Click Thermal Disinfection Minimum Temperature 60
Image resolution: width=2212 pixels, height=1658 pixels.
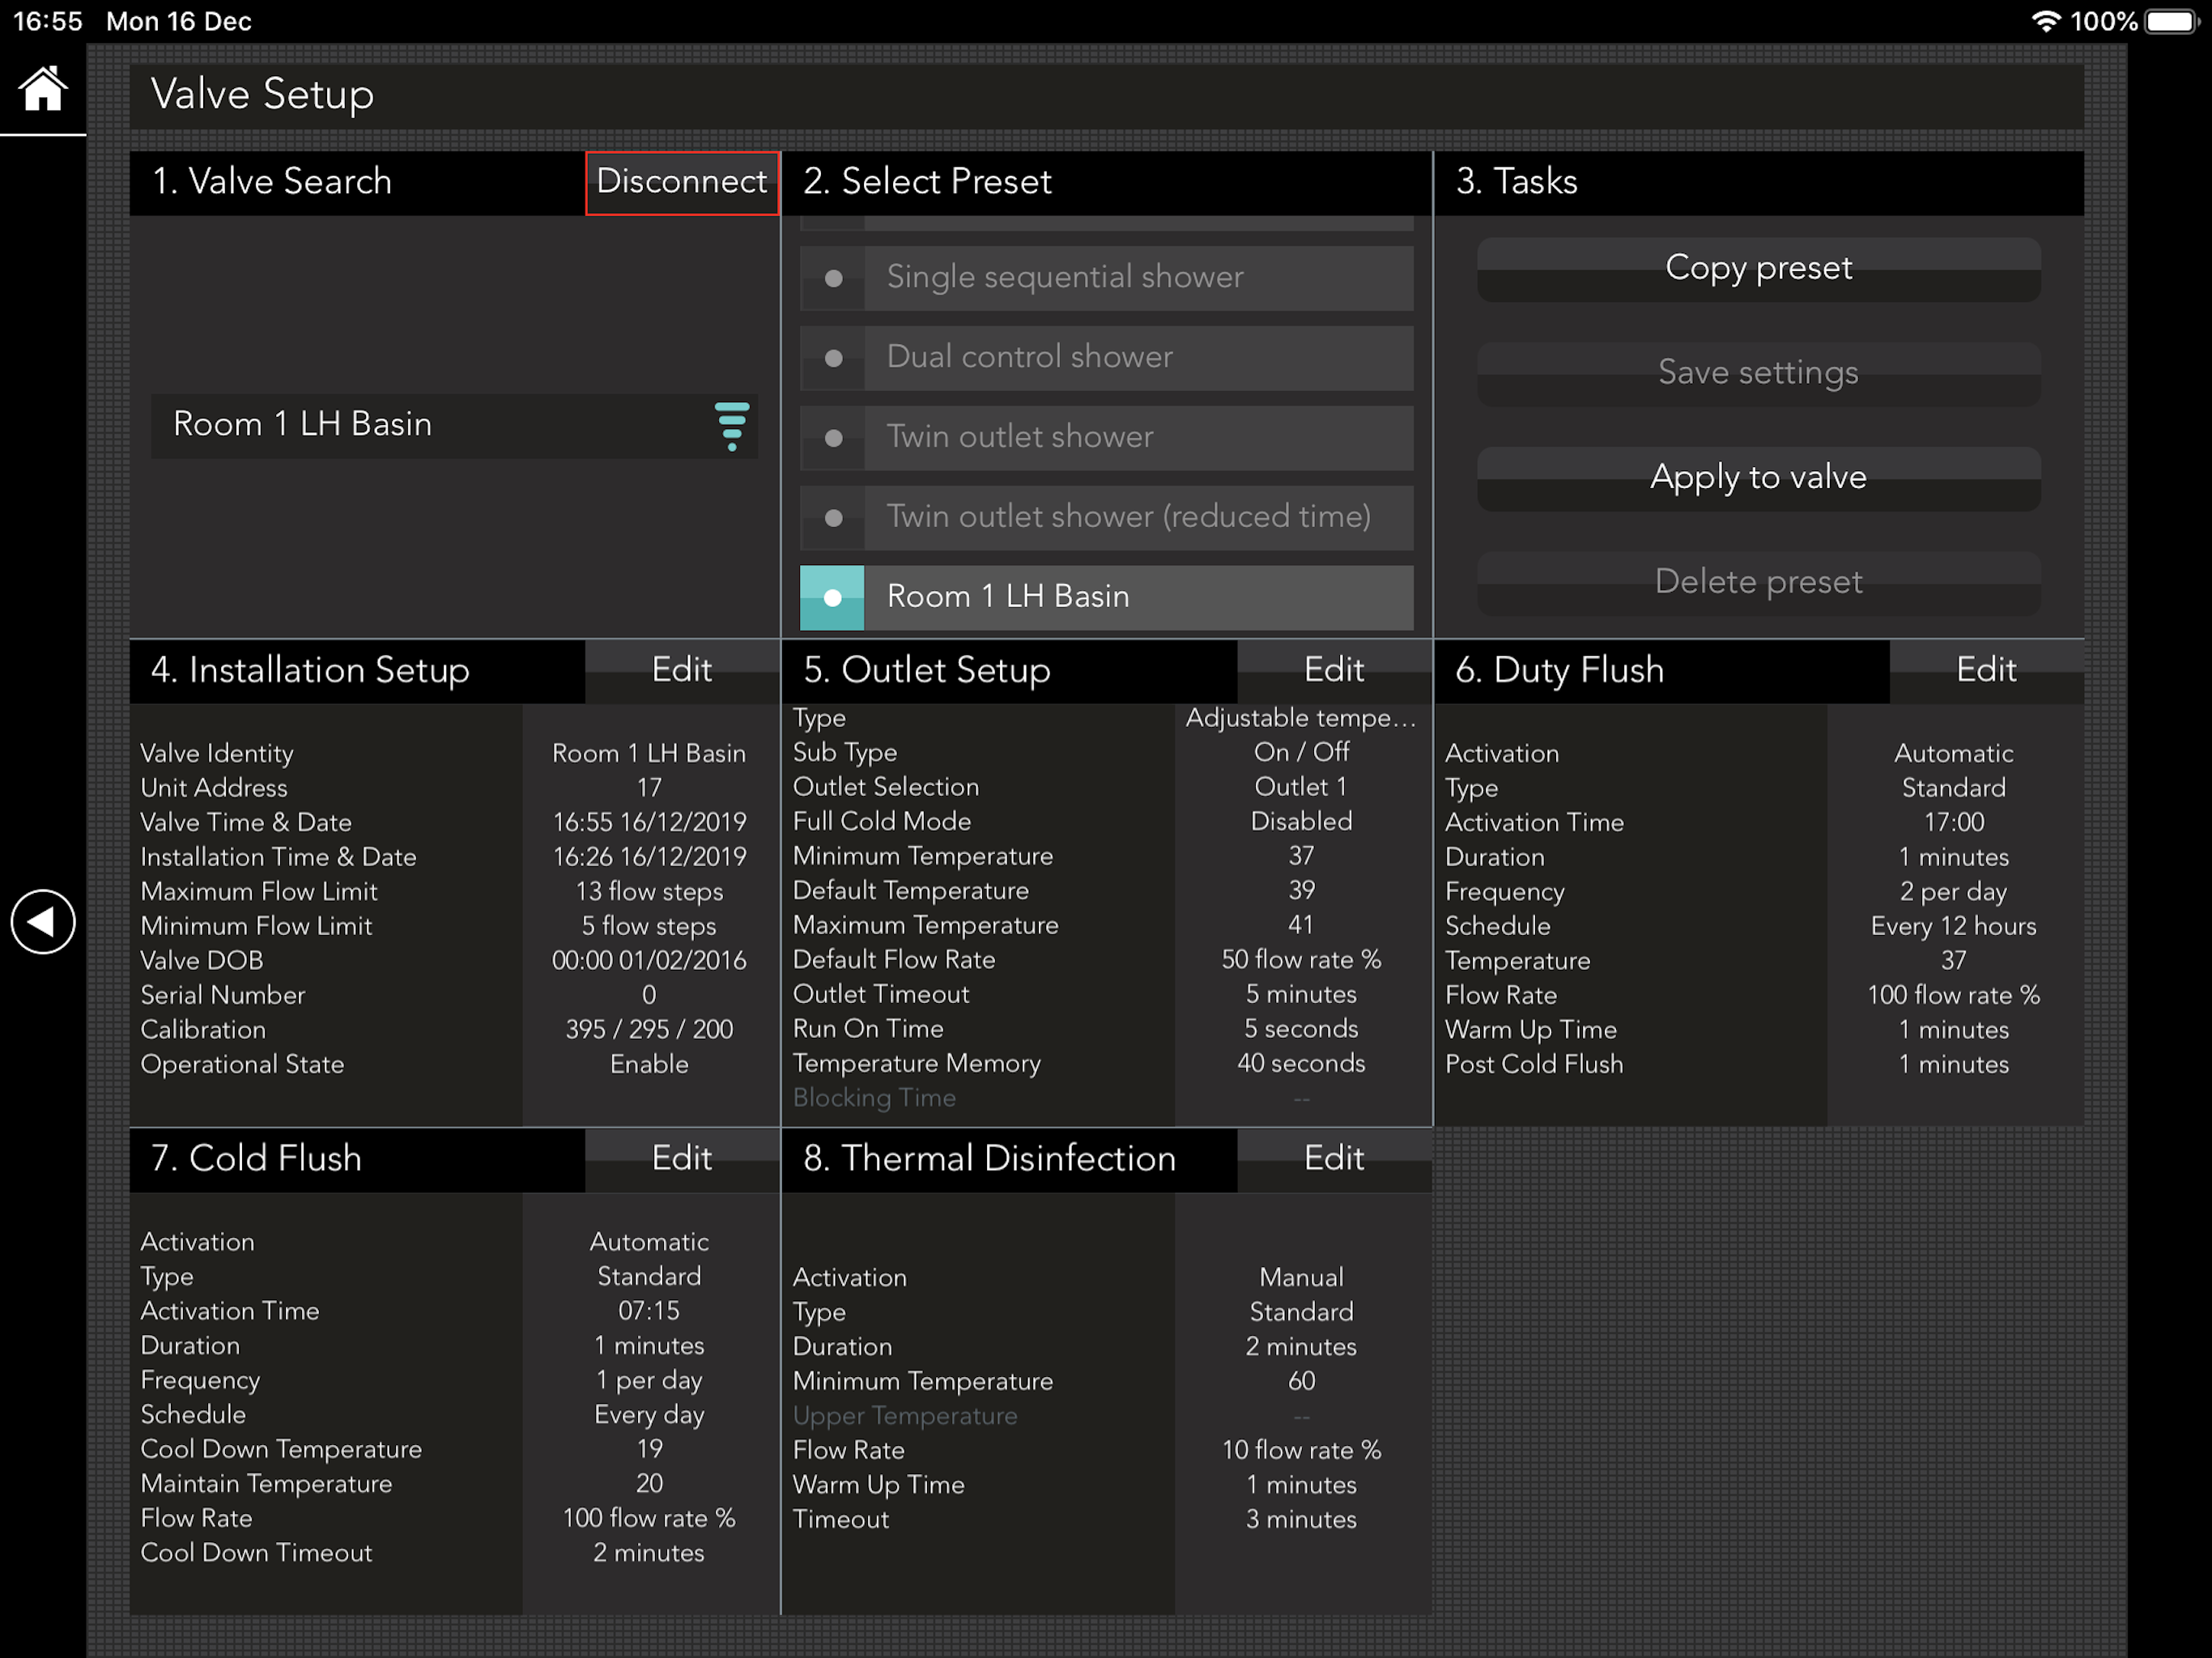coord(1301,1381)
